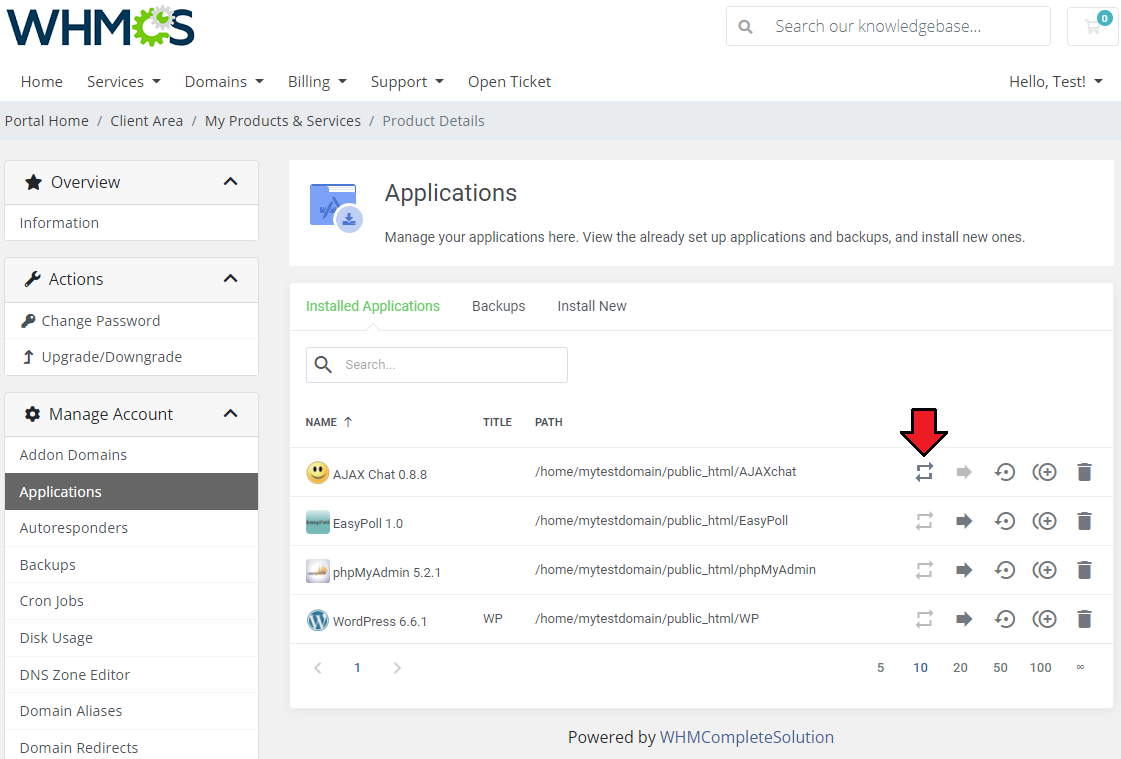The width and height of the screenshot is (1121, 759).
Task: Focus the applications Search field
Action: pos(437,364)
